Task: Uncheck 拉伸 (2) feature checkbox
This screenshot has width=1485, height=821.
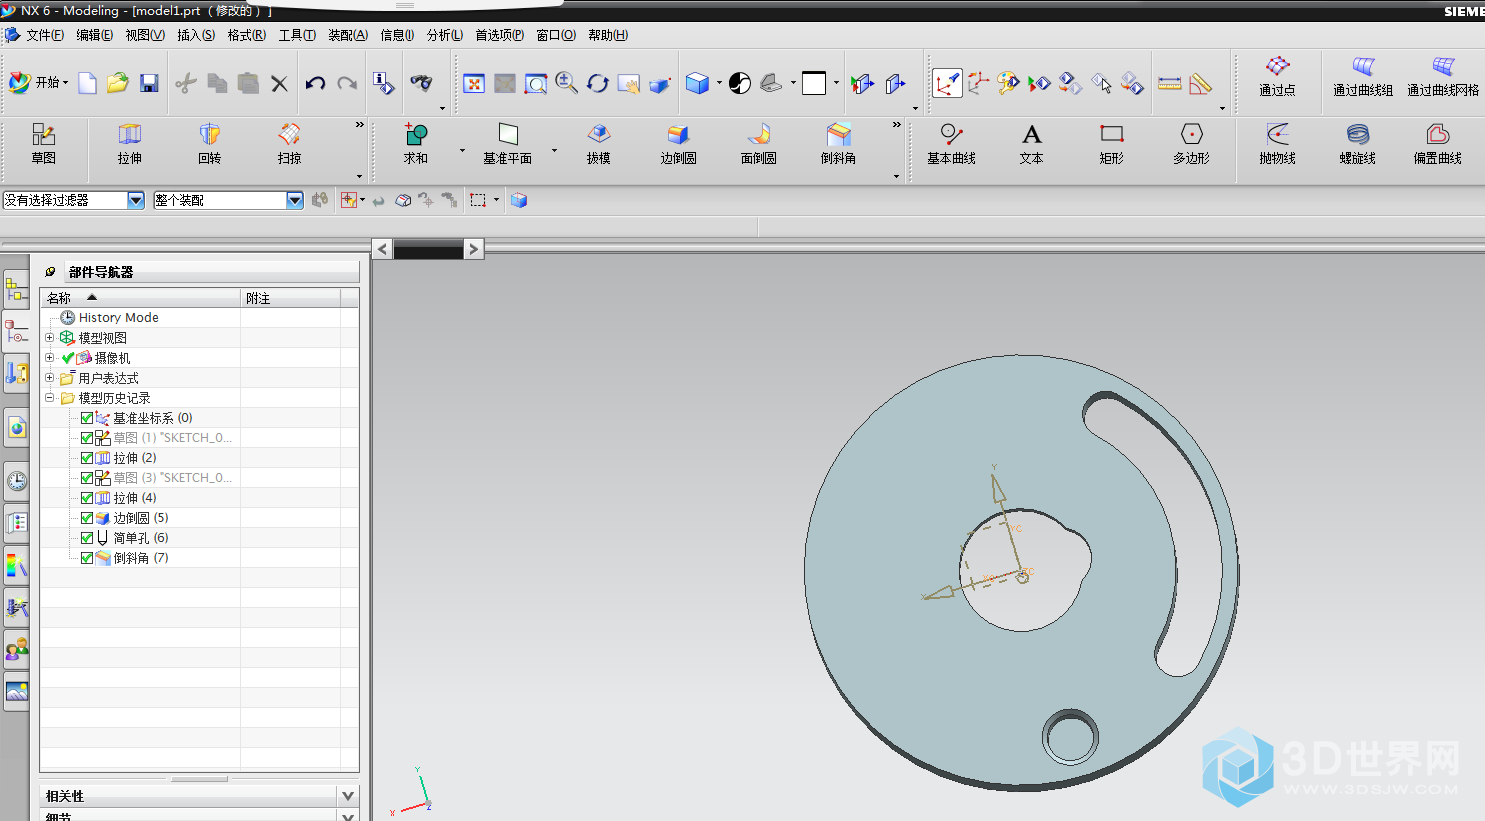Action: 87,458
